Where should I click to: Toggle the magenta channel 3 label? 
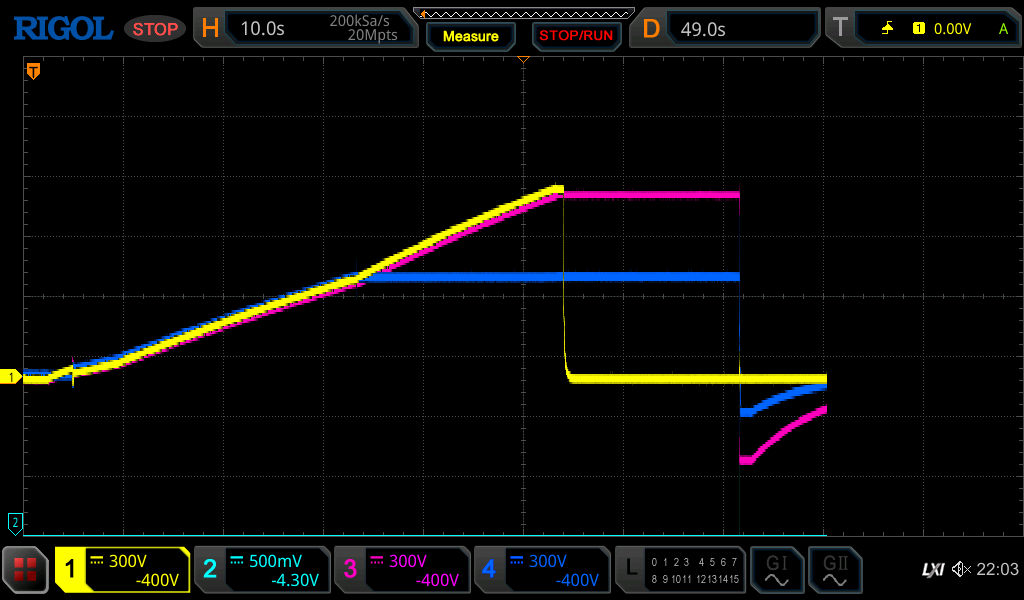point(401,570)
